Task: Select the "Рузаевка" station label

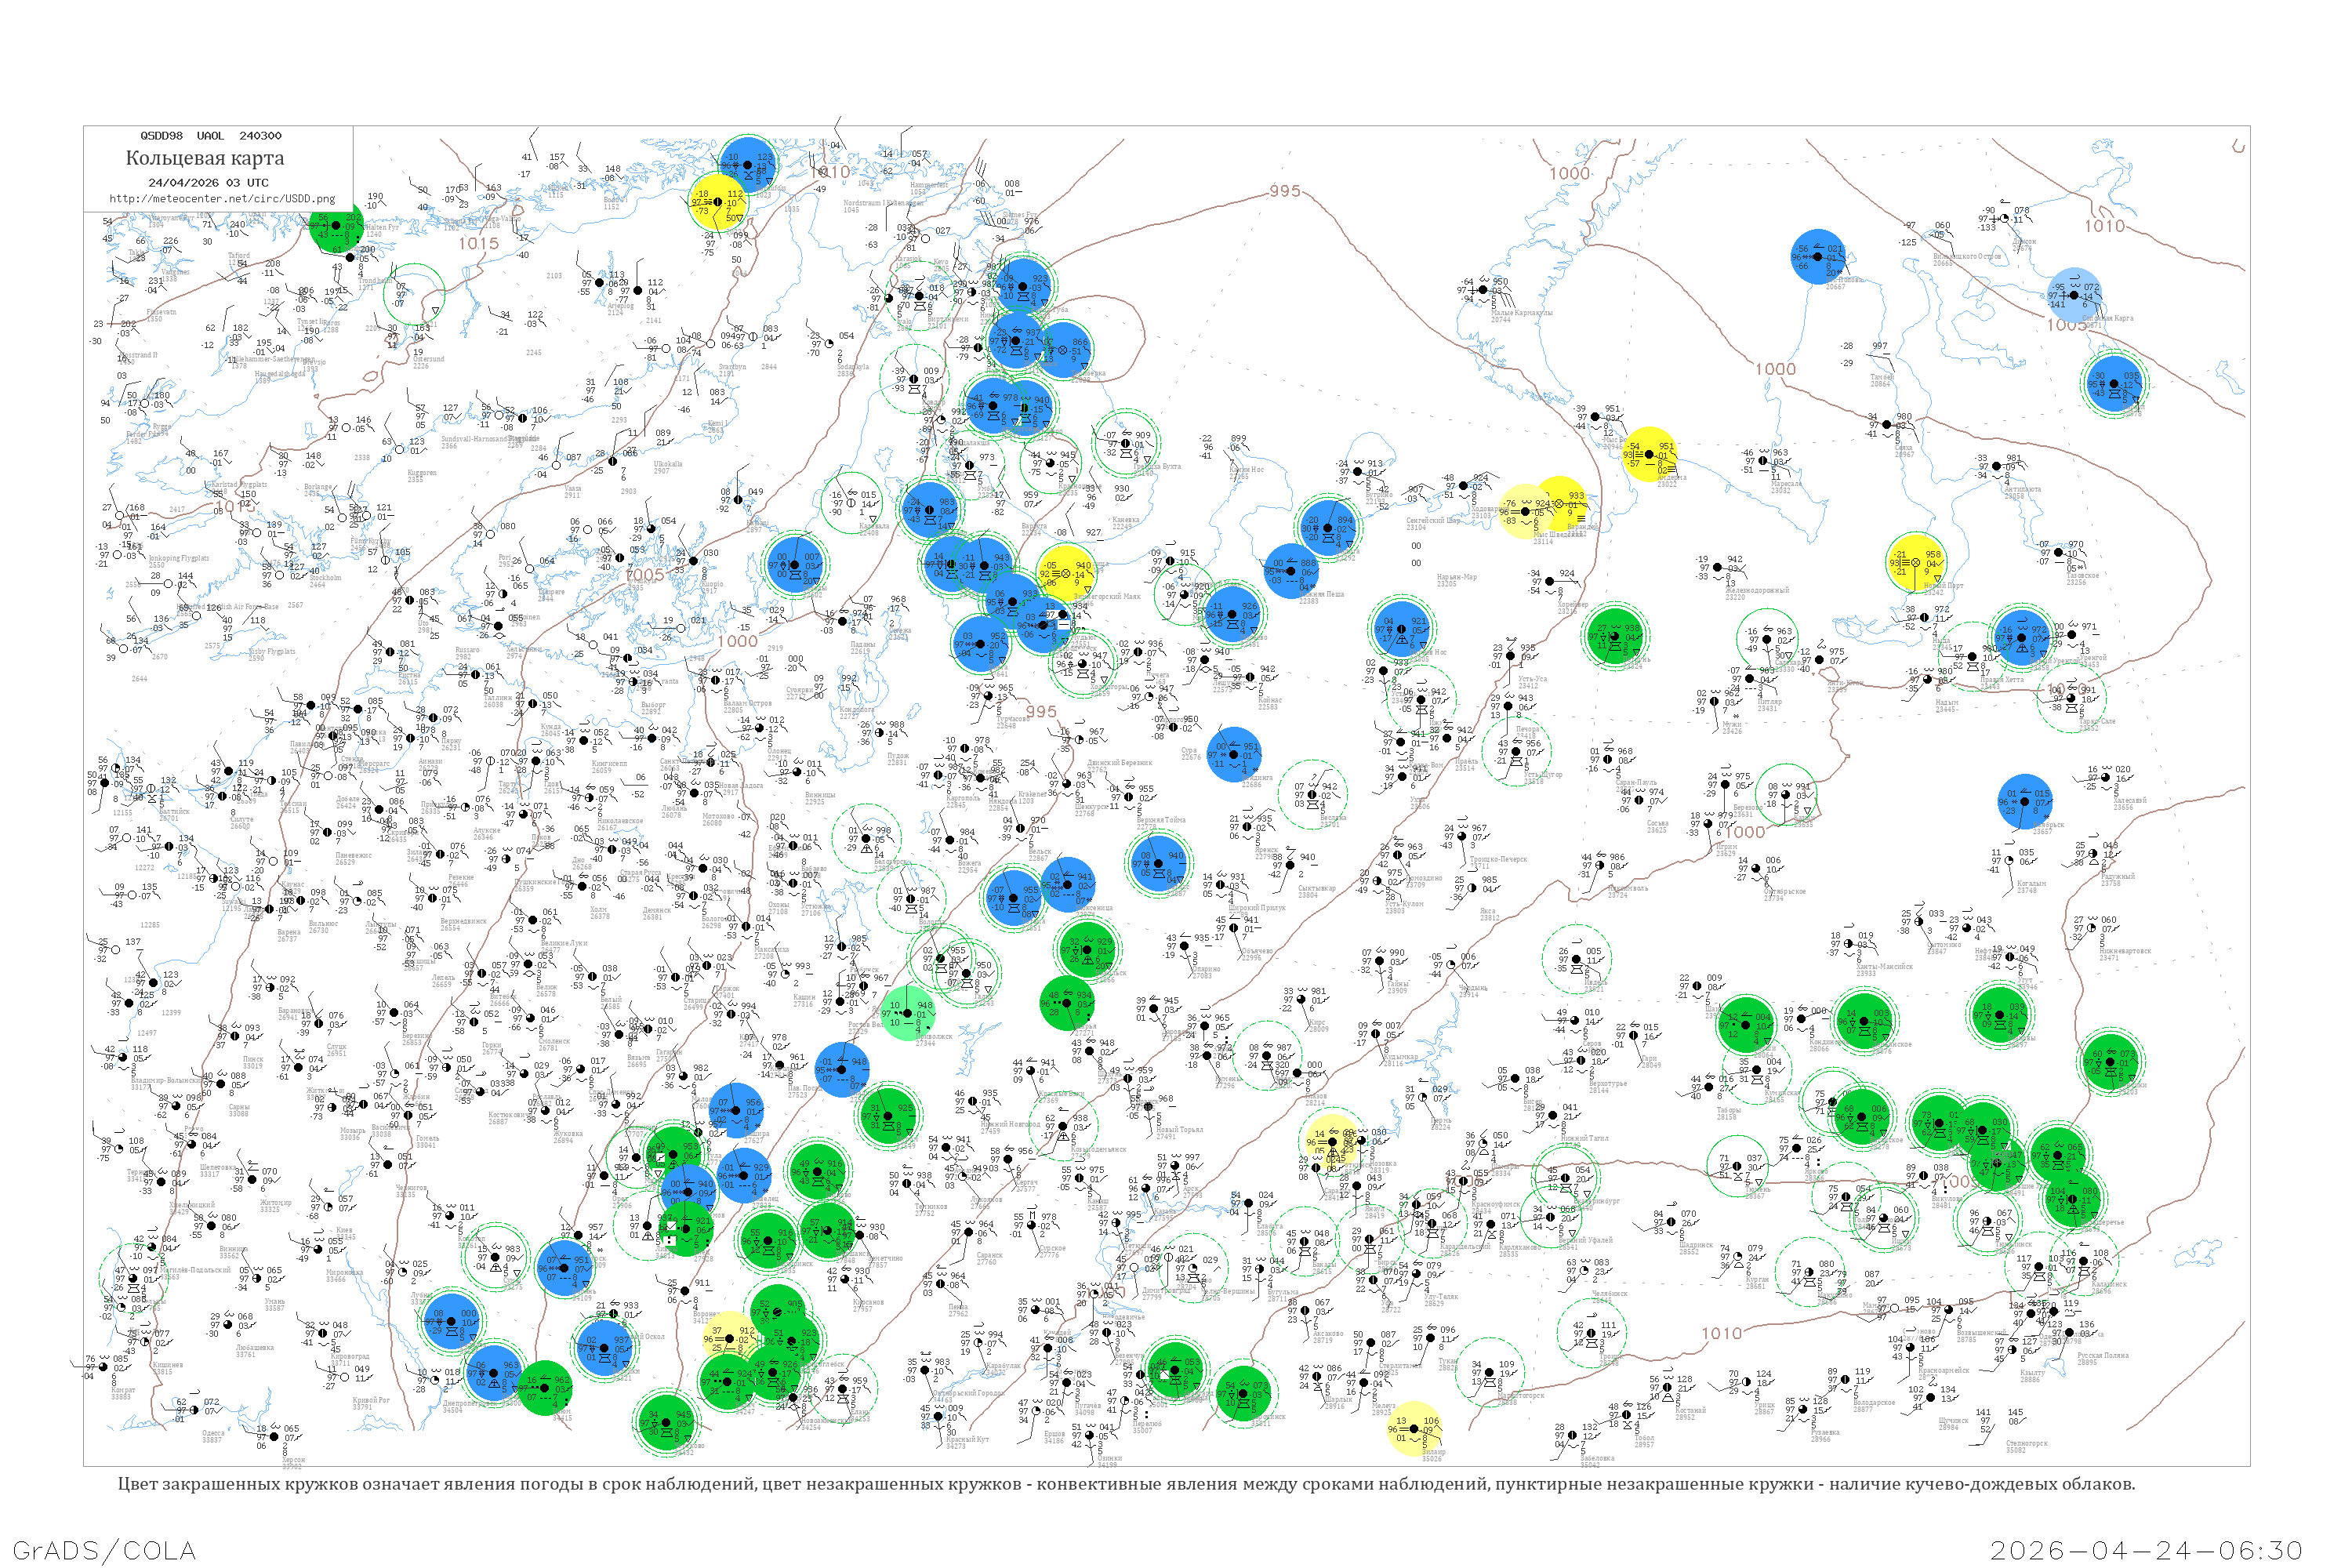Action: coord(1825,1432)
